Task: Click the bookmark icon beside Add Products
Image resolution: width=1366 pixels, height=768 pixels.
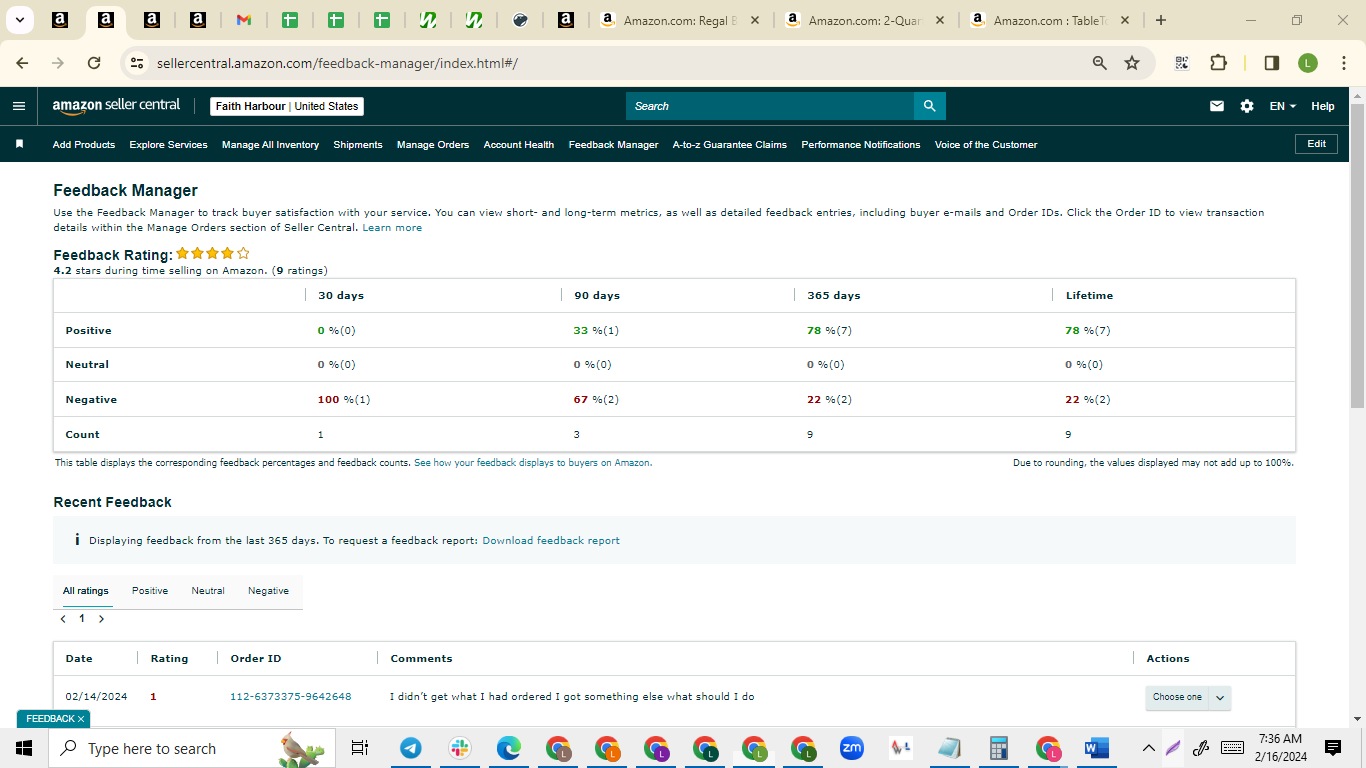Action: [x=19, y=144]
